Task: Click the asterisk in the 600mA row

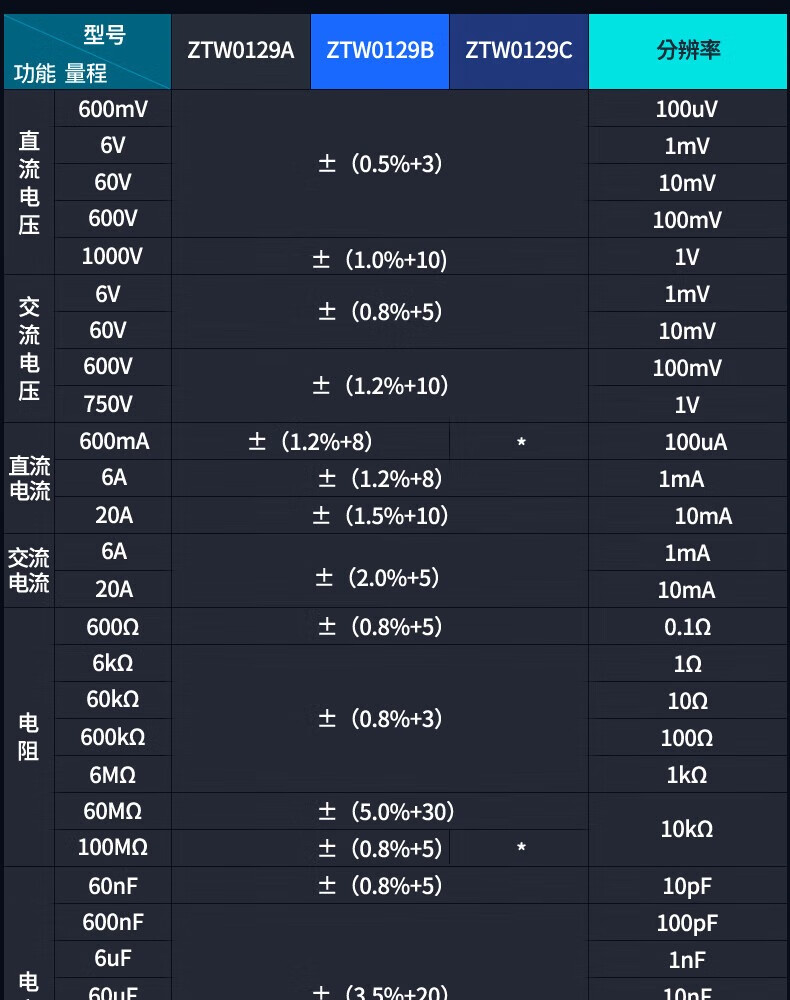Action: point(521,442)
